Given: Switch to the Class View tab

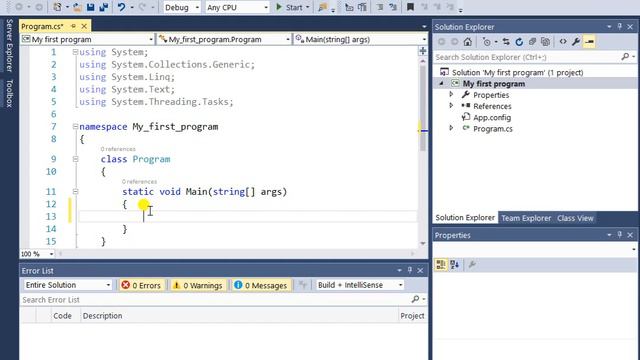Looking at the screenshot, I should pos(575,218).
